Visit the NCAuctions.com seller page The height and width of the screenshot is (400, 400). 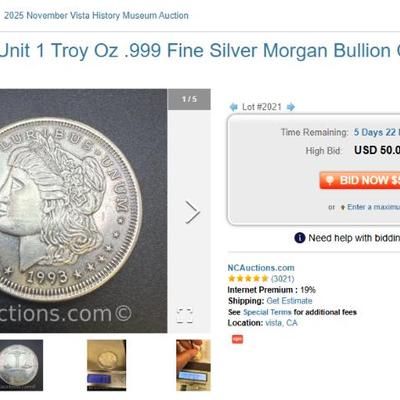tap(261, 268)
